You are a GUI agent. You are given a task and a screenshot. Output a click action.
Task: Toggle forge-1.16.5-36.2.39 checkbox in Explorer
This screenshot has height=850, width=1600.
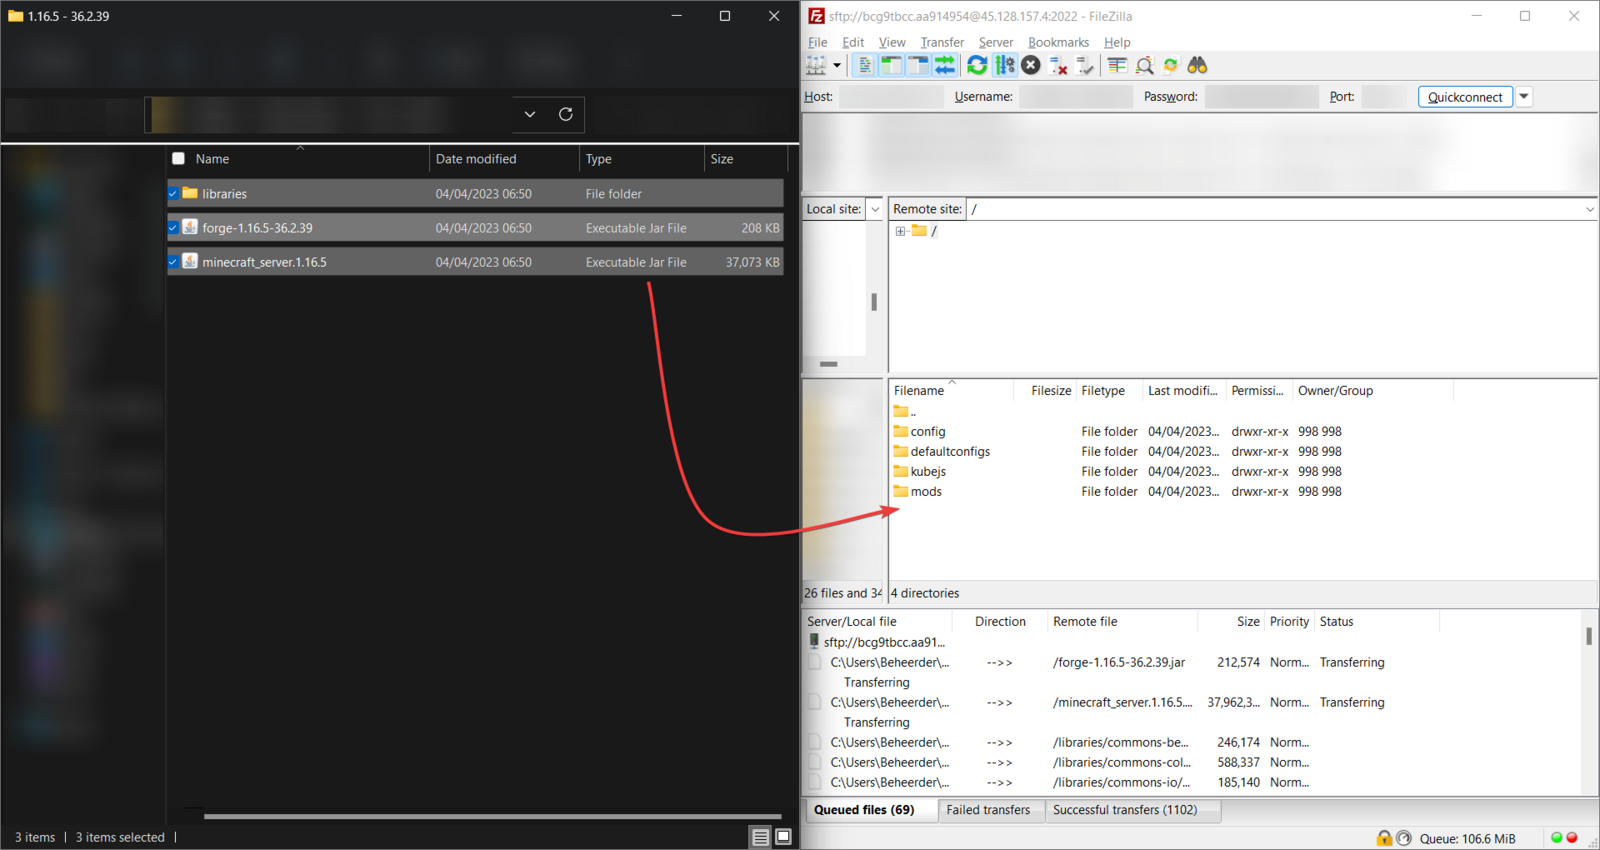click(173, 228)
